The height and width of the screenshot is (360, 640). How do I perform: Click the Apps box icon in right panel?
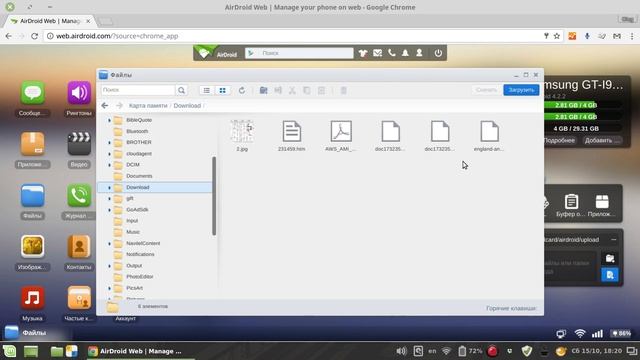pos(602,202)
